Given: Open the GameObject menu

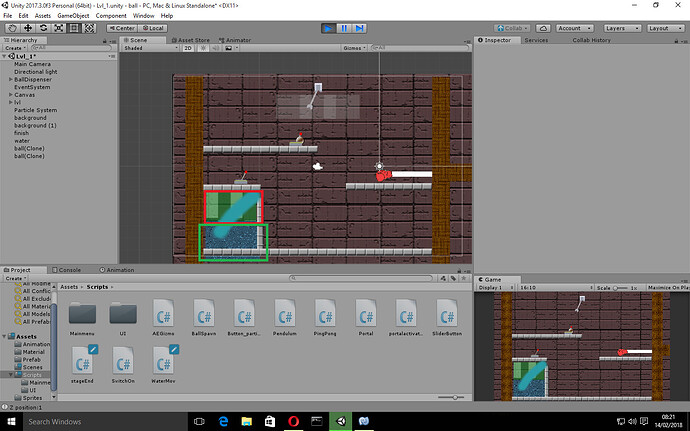Looking at the screenshot, I should click(x=71, y=16).
